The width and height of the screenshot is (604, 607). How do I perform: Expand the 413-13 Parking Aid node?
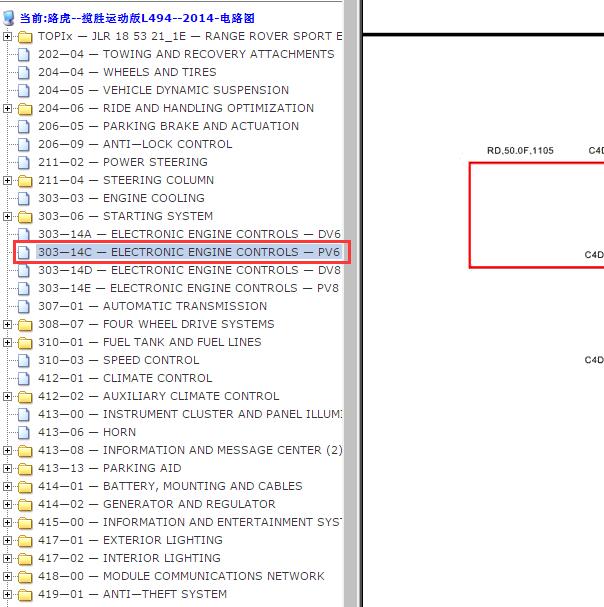[7, 468]
